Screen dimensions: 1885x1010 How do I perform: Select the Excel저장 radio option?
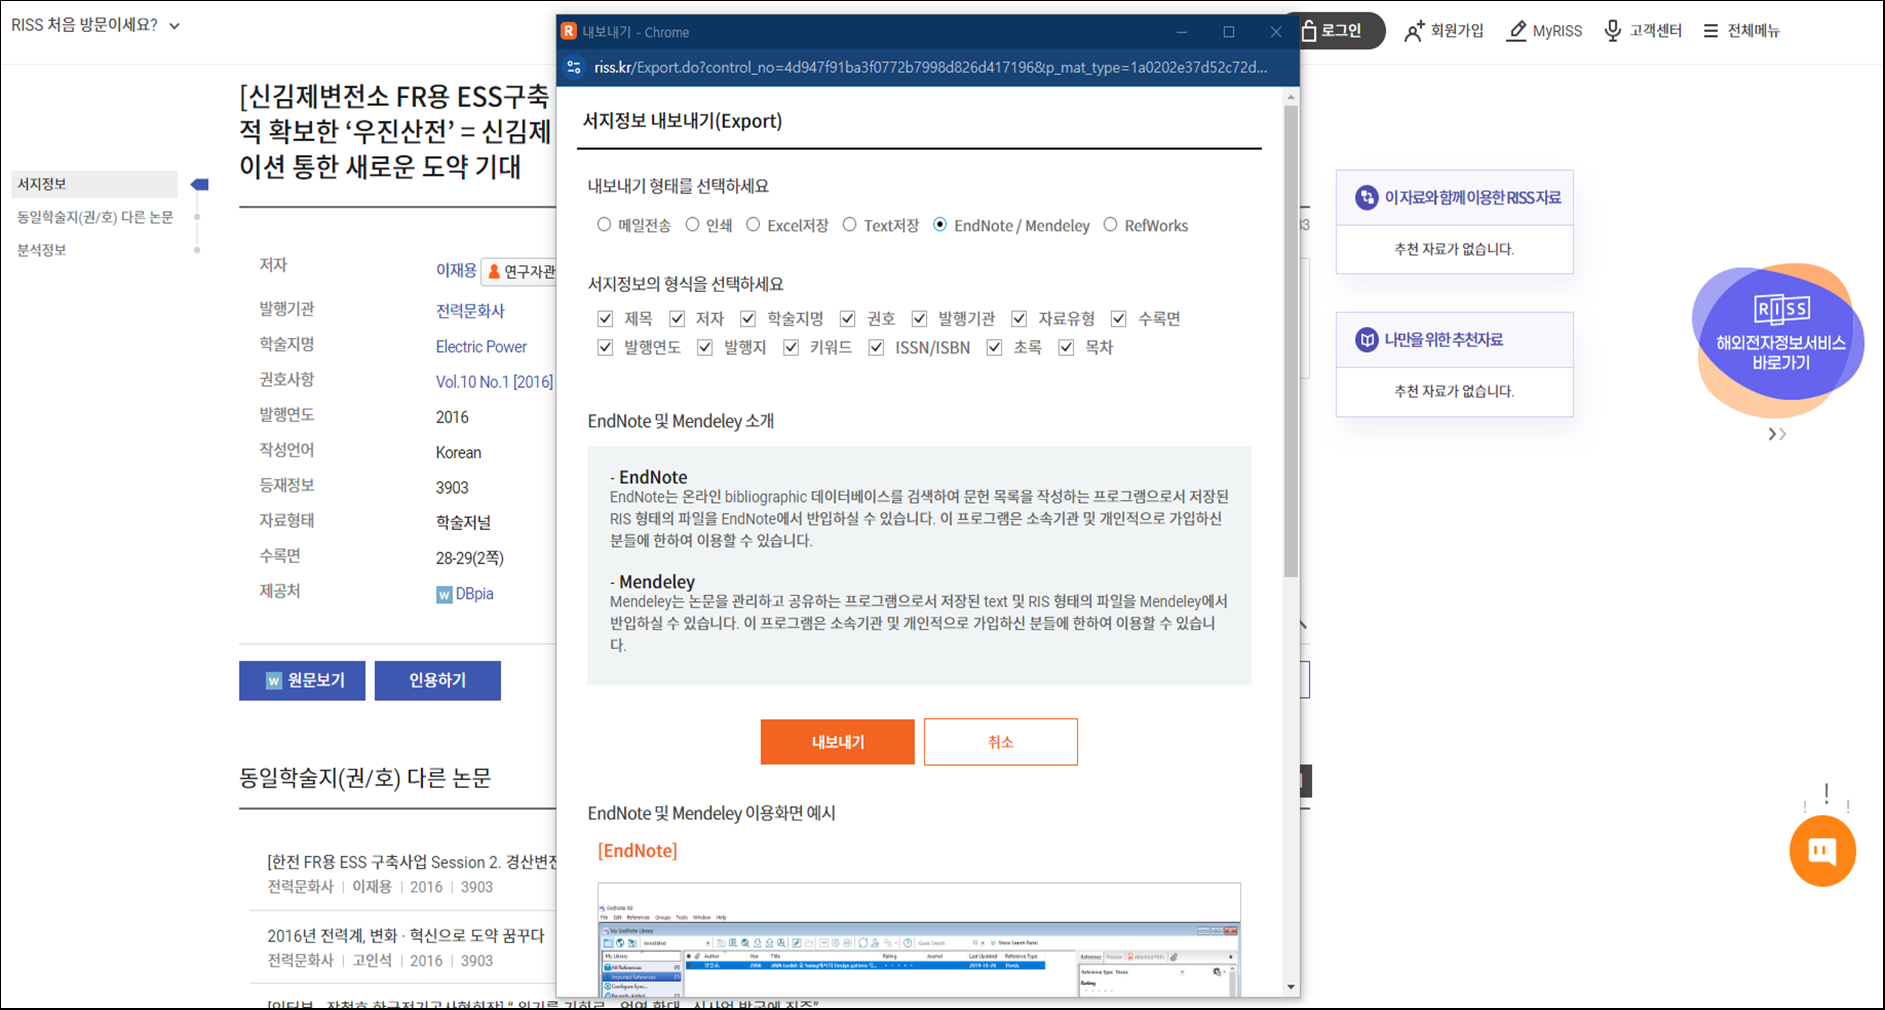[x=753, y=225]
